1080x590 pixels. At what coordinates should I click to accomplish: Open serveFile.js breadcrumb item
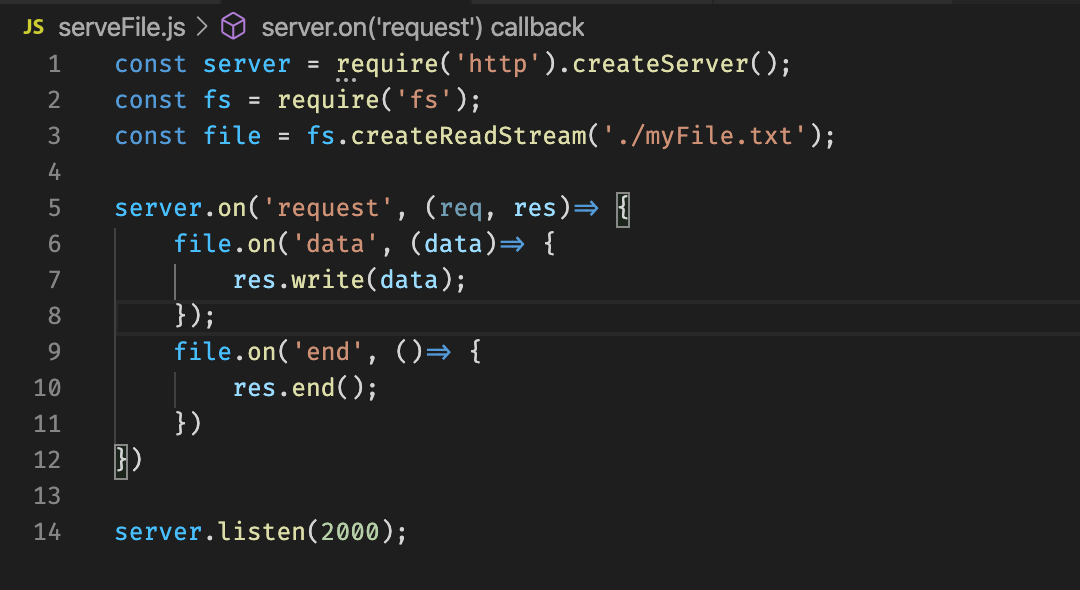122,28
